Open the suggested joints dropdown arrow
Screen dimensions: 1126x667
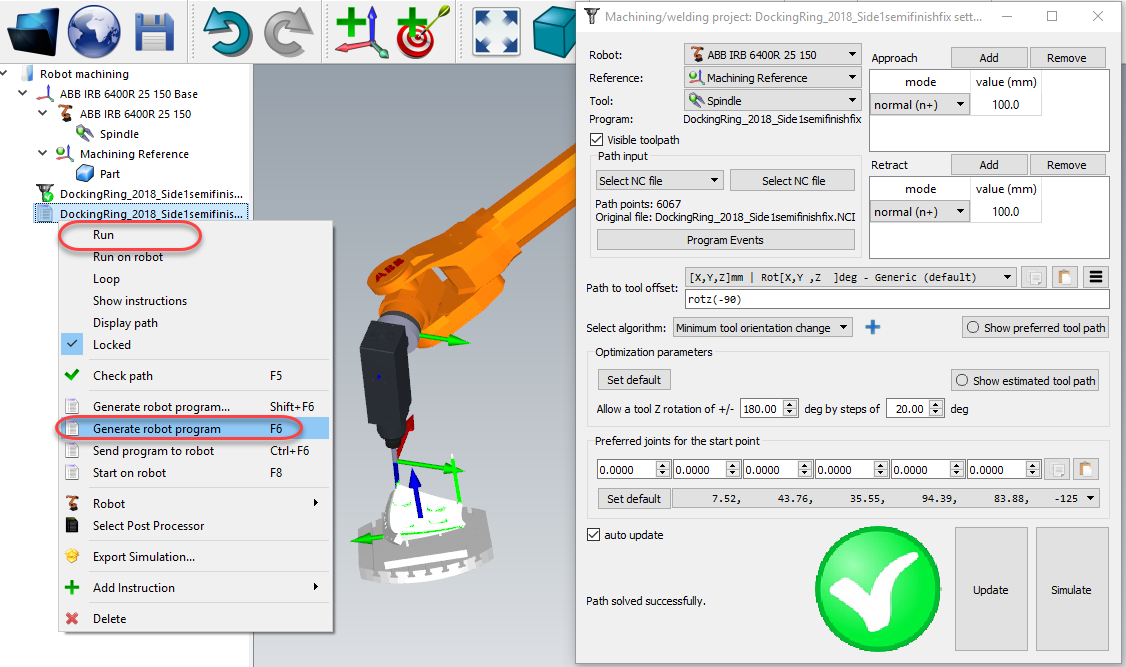pos(1090,498)
